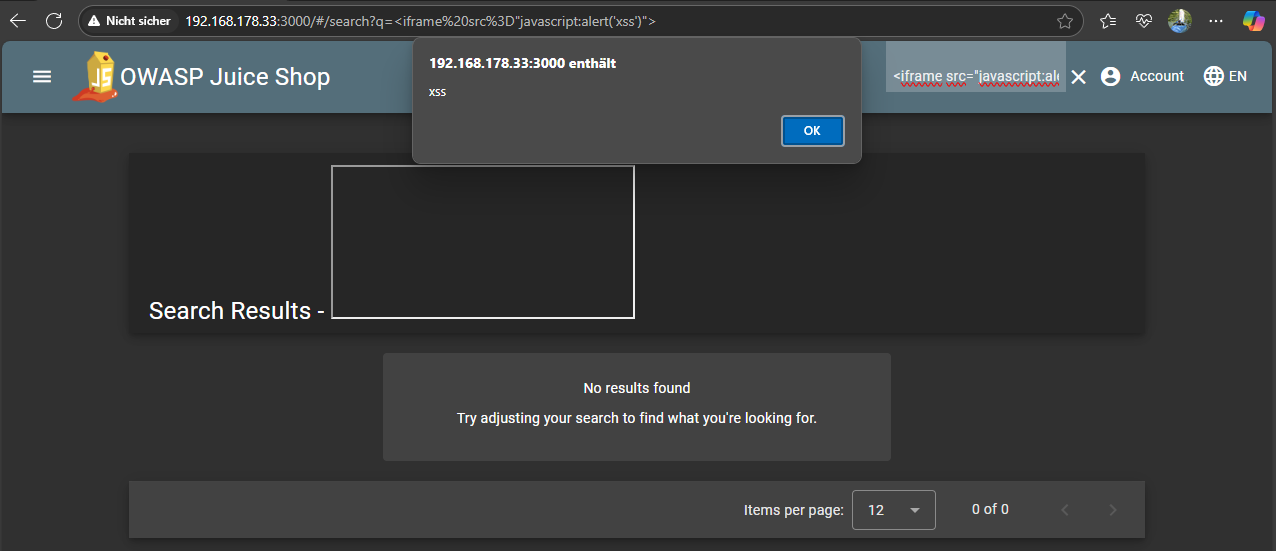Click the search field containing iframe payload

(975, 67)
